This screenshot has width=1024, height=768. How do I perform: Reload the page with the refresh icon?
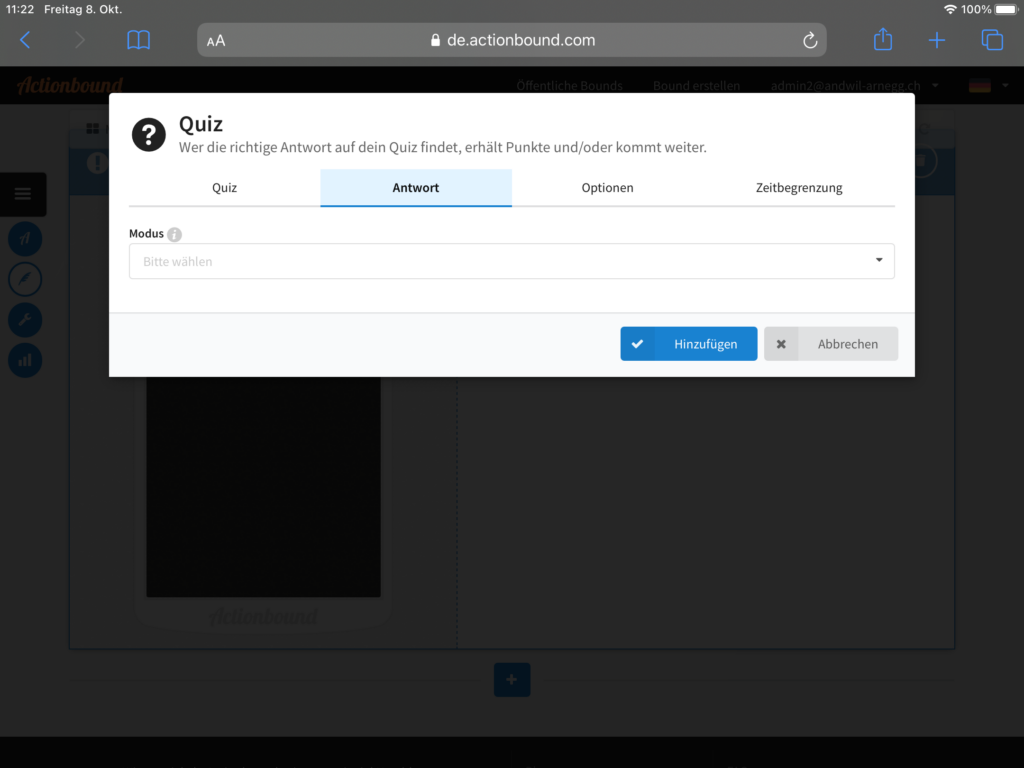coord(810,40)
